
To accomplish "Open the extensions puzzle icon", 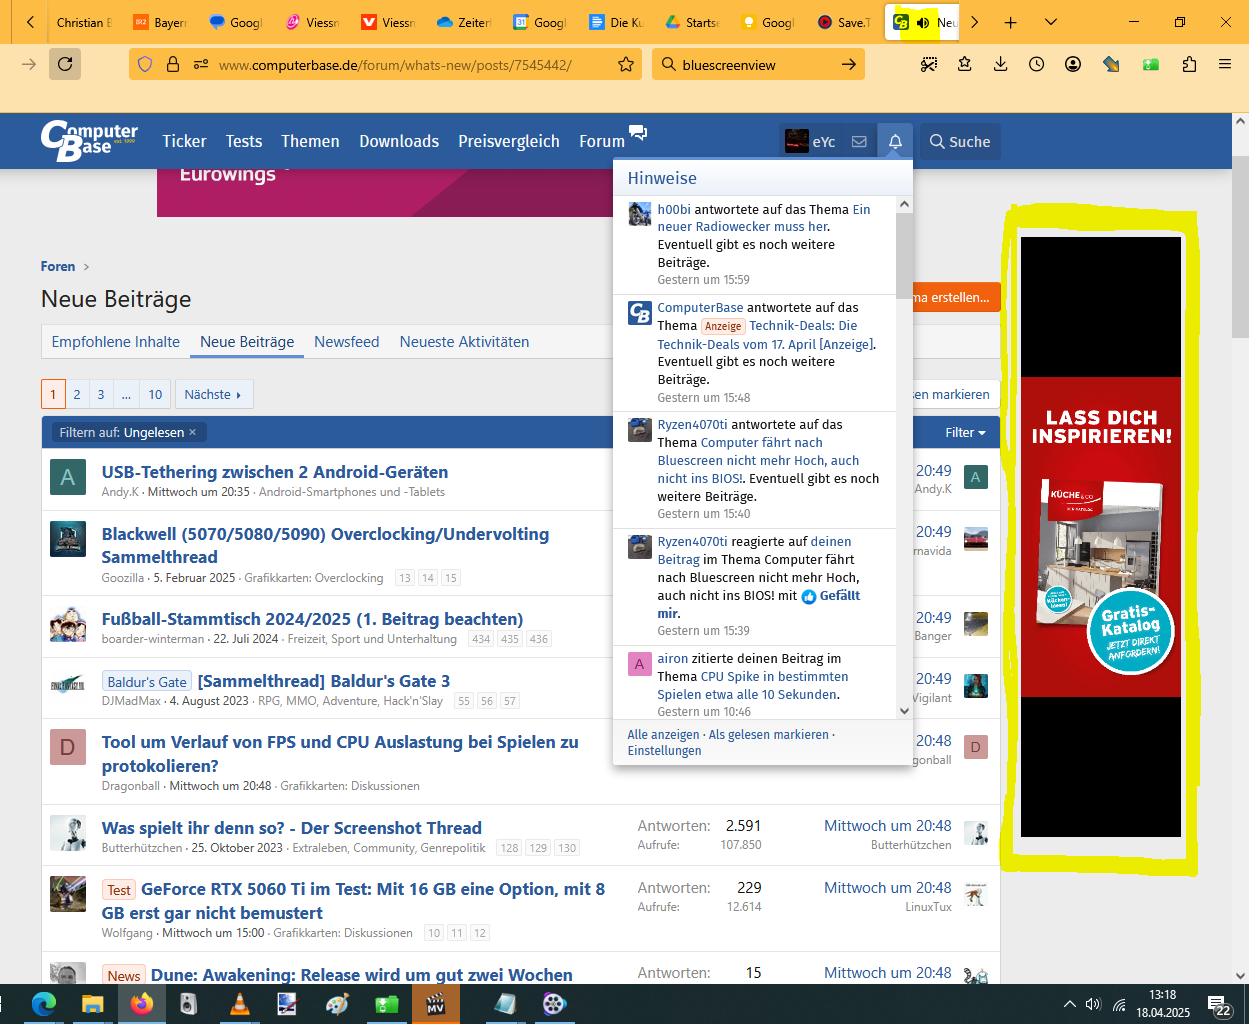I will [x=1189, y=64].
